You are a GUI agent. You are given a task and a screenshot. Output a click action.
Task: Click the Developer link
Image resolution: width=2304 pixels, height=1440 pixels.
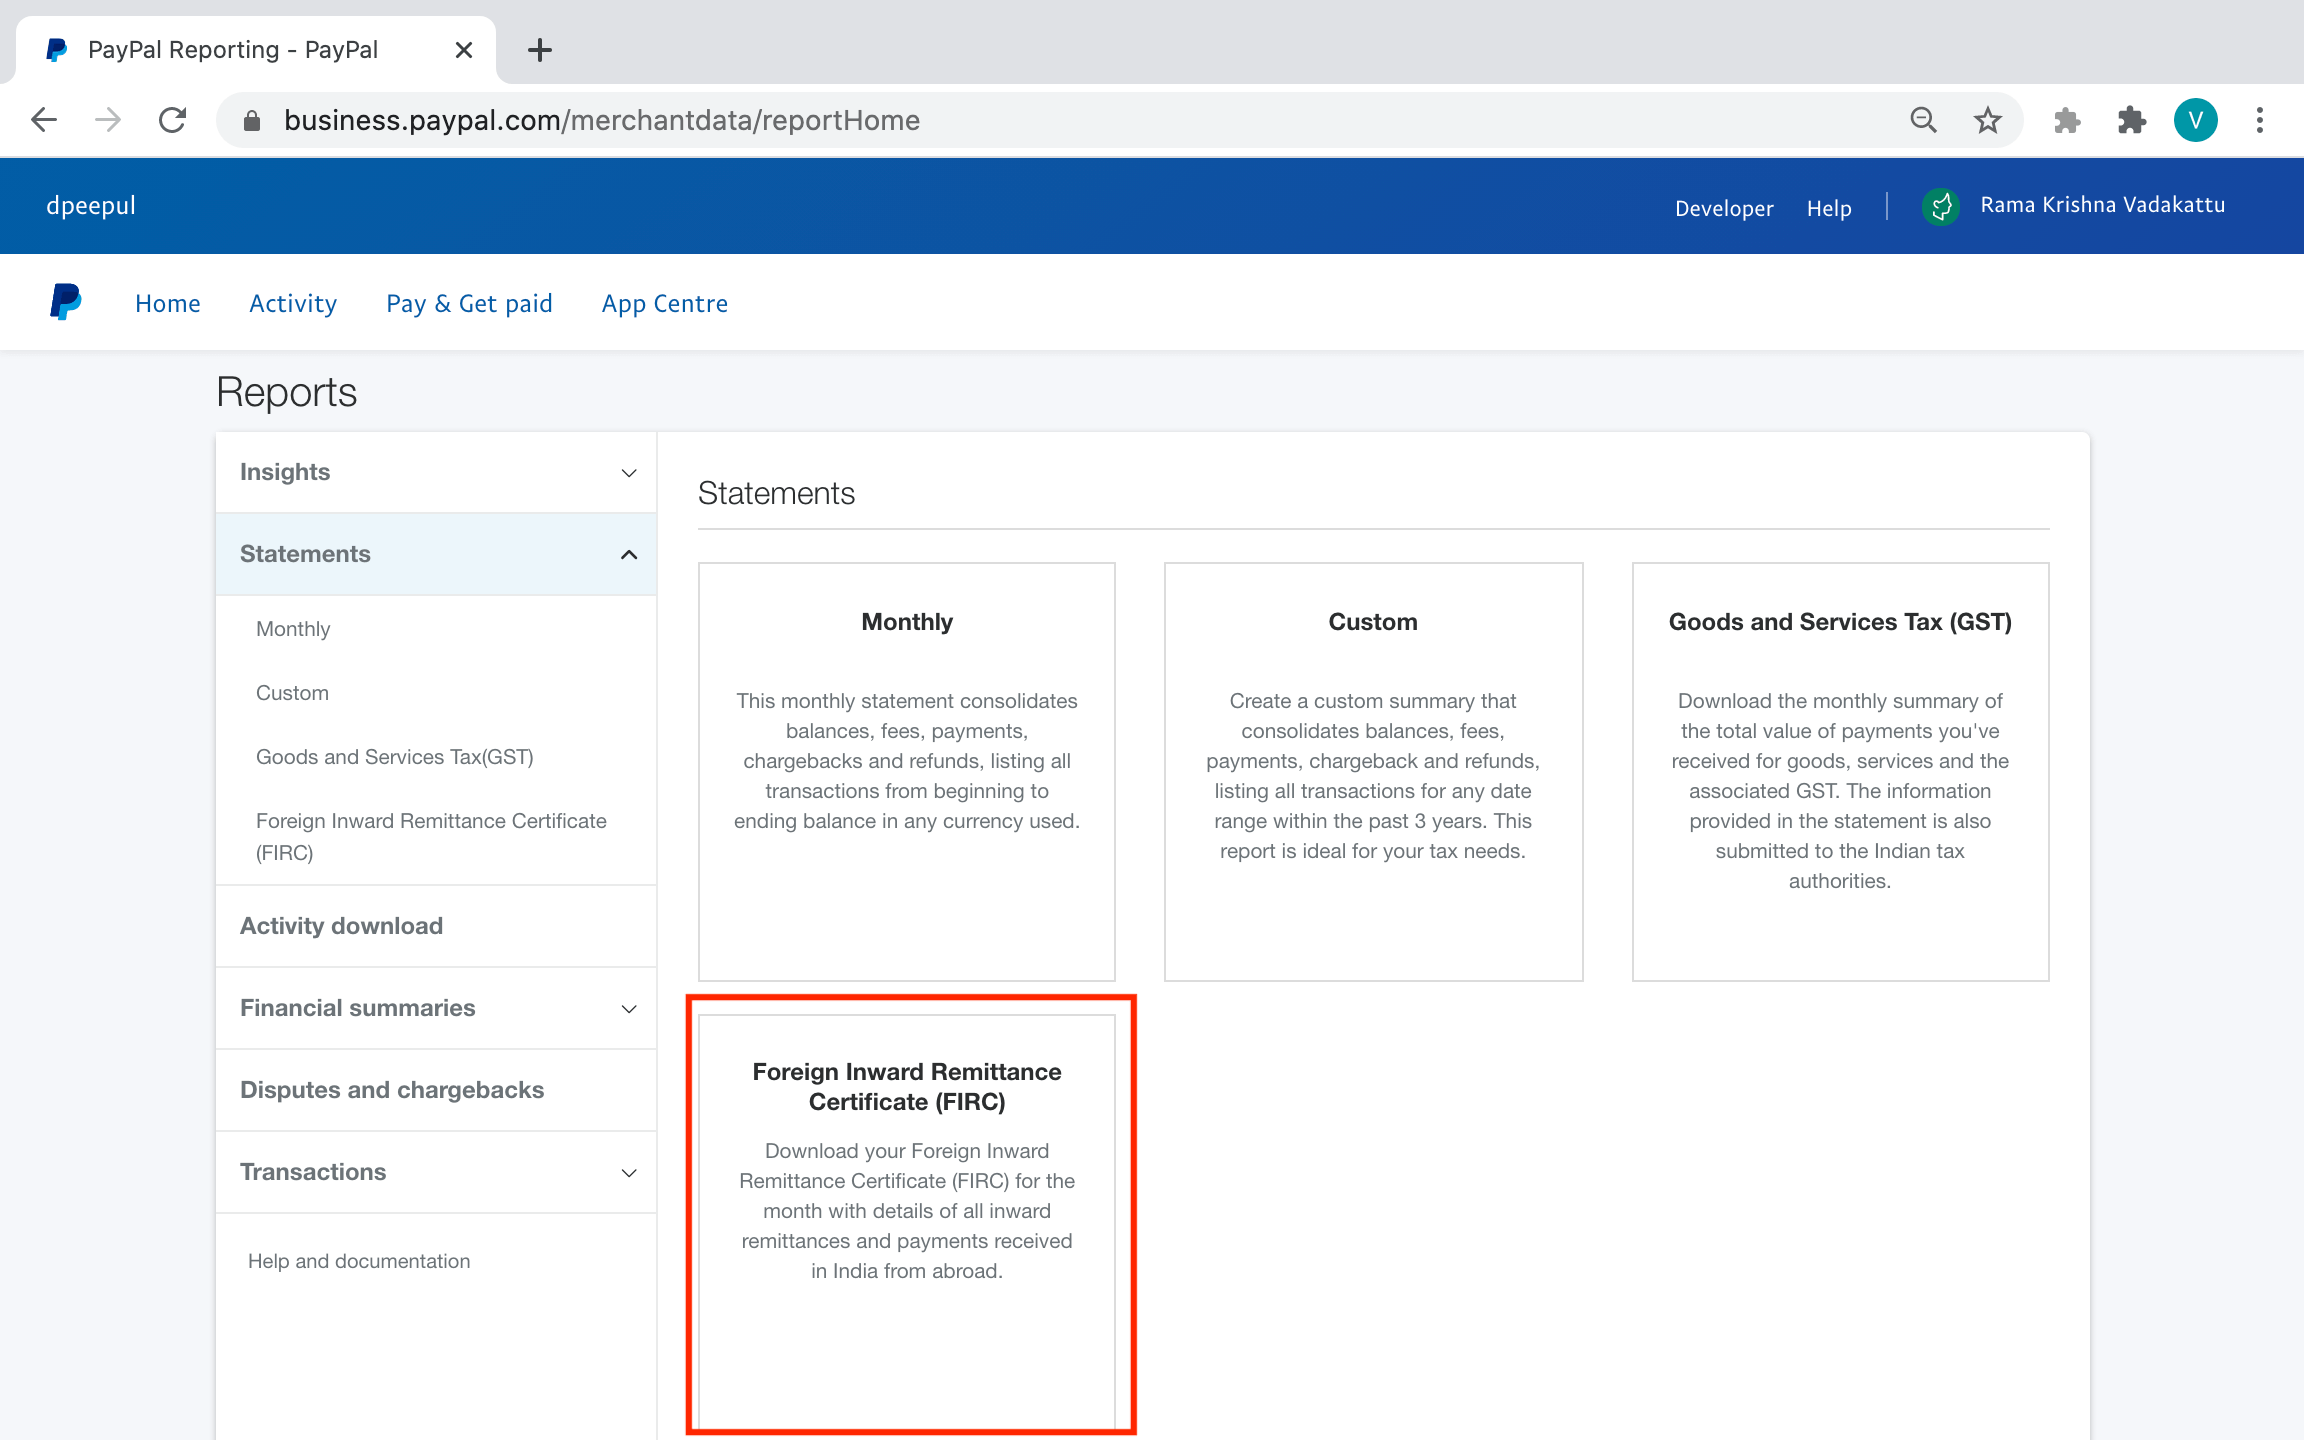1723,208
